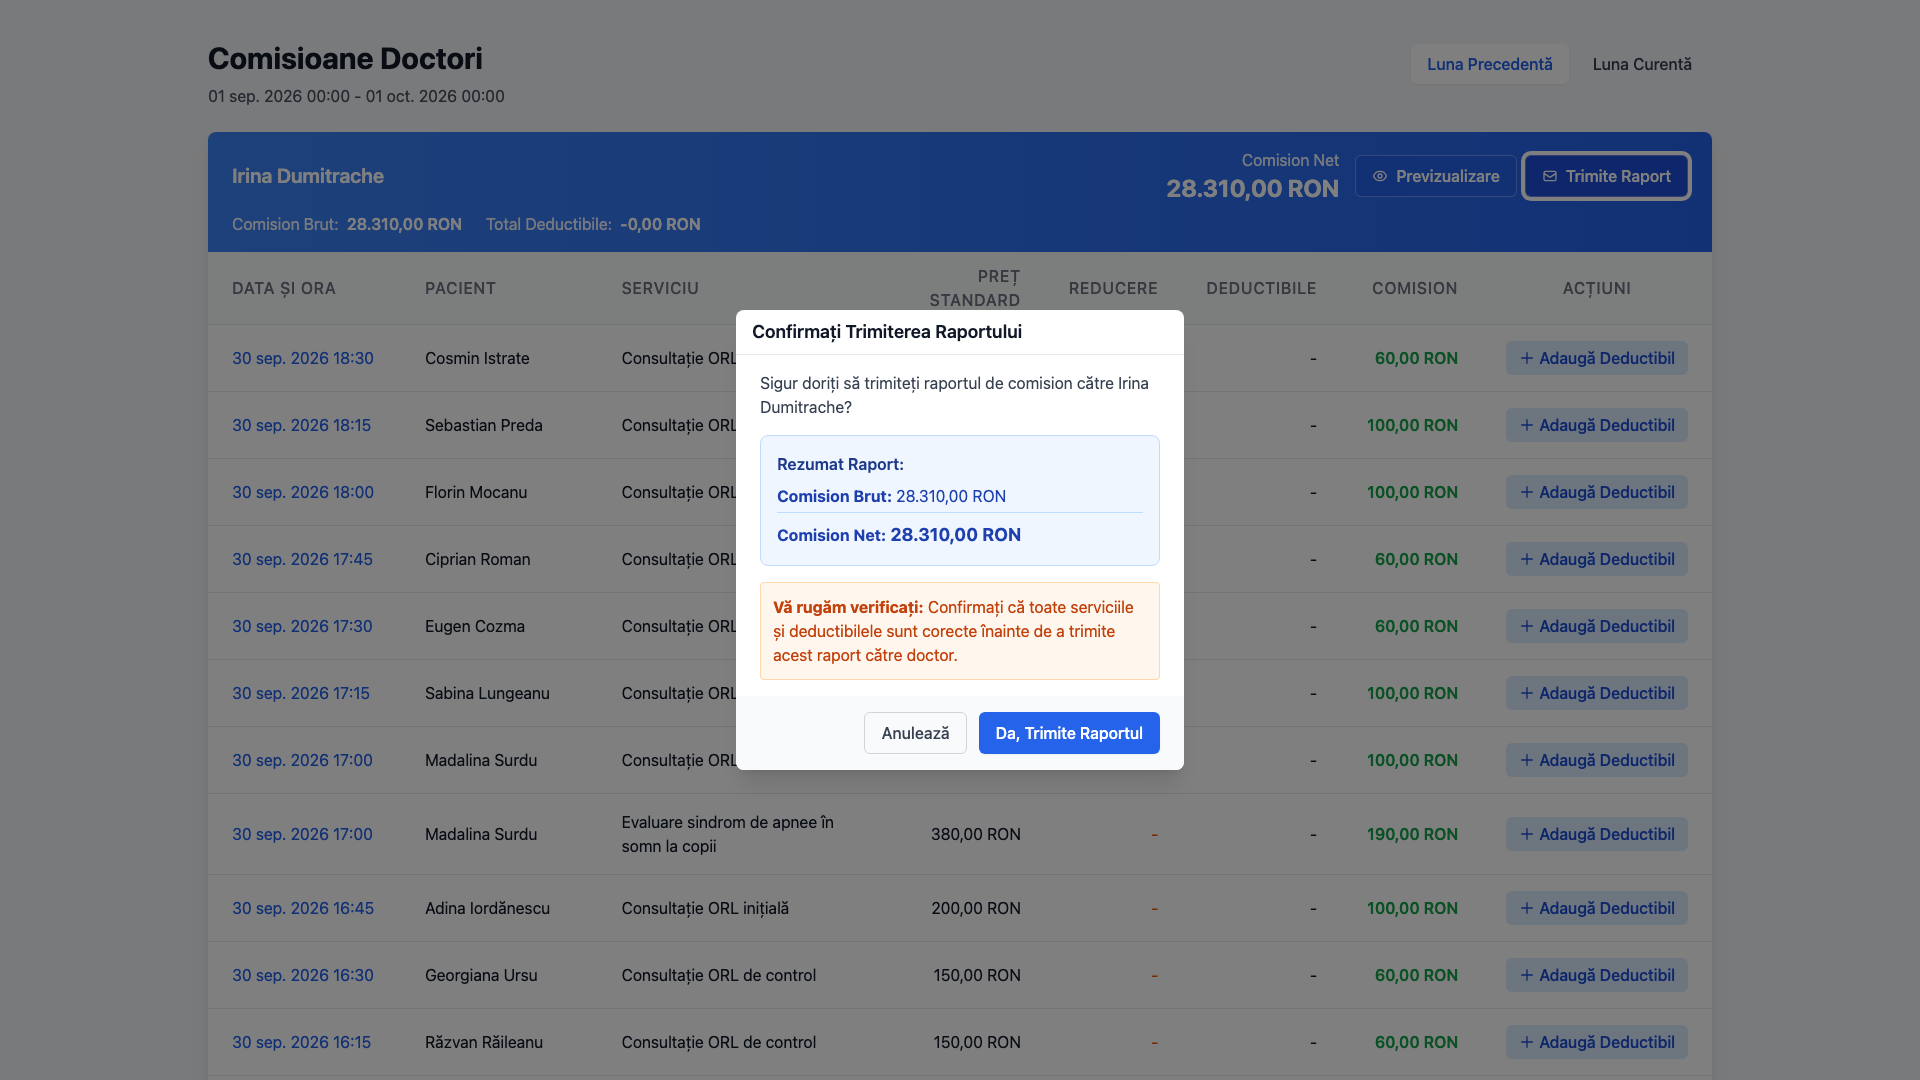The height and width of the screenshot is (1080, 1920).
Task: Open appointment 30 sep. 2026 16:45
Action: [x=303, y=908]
